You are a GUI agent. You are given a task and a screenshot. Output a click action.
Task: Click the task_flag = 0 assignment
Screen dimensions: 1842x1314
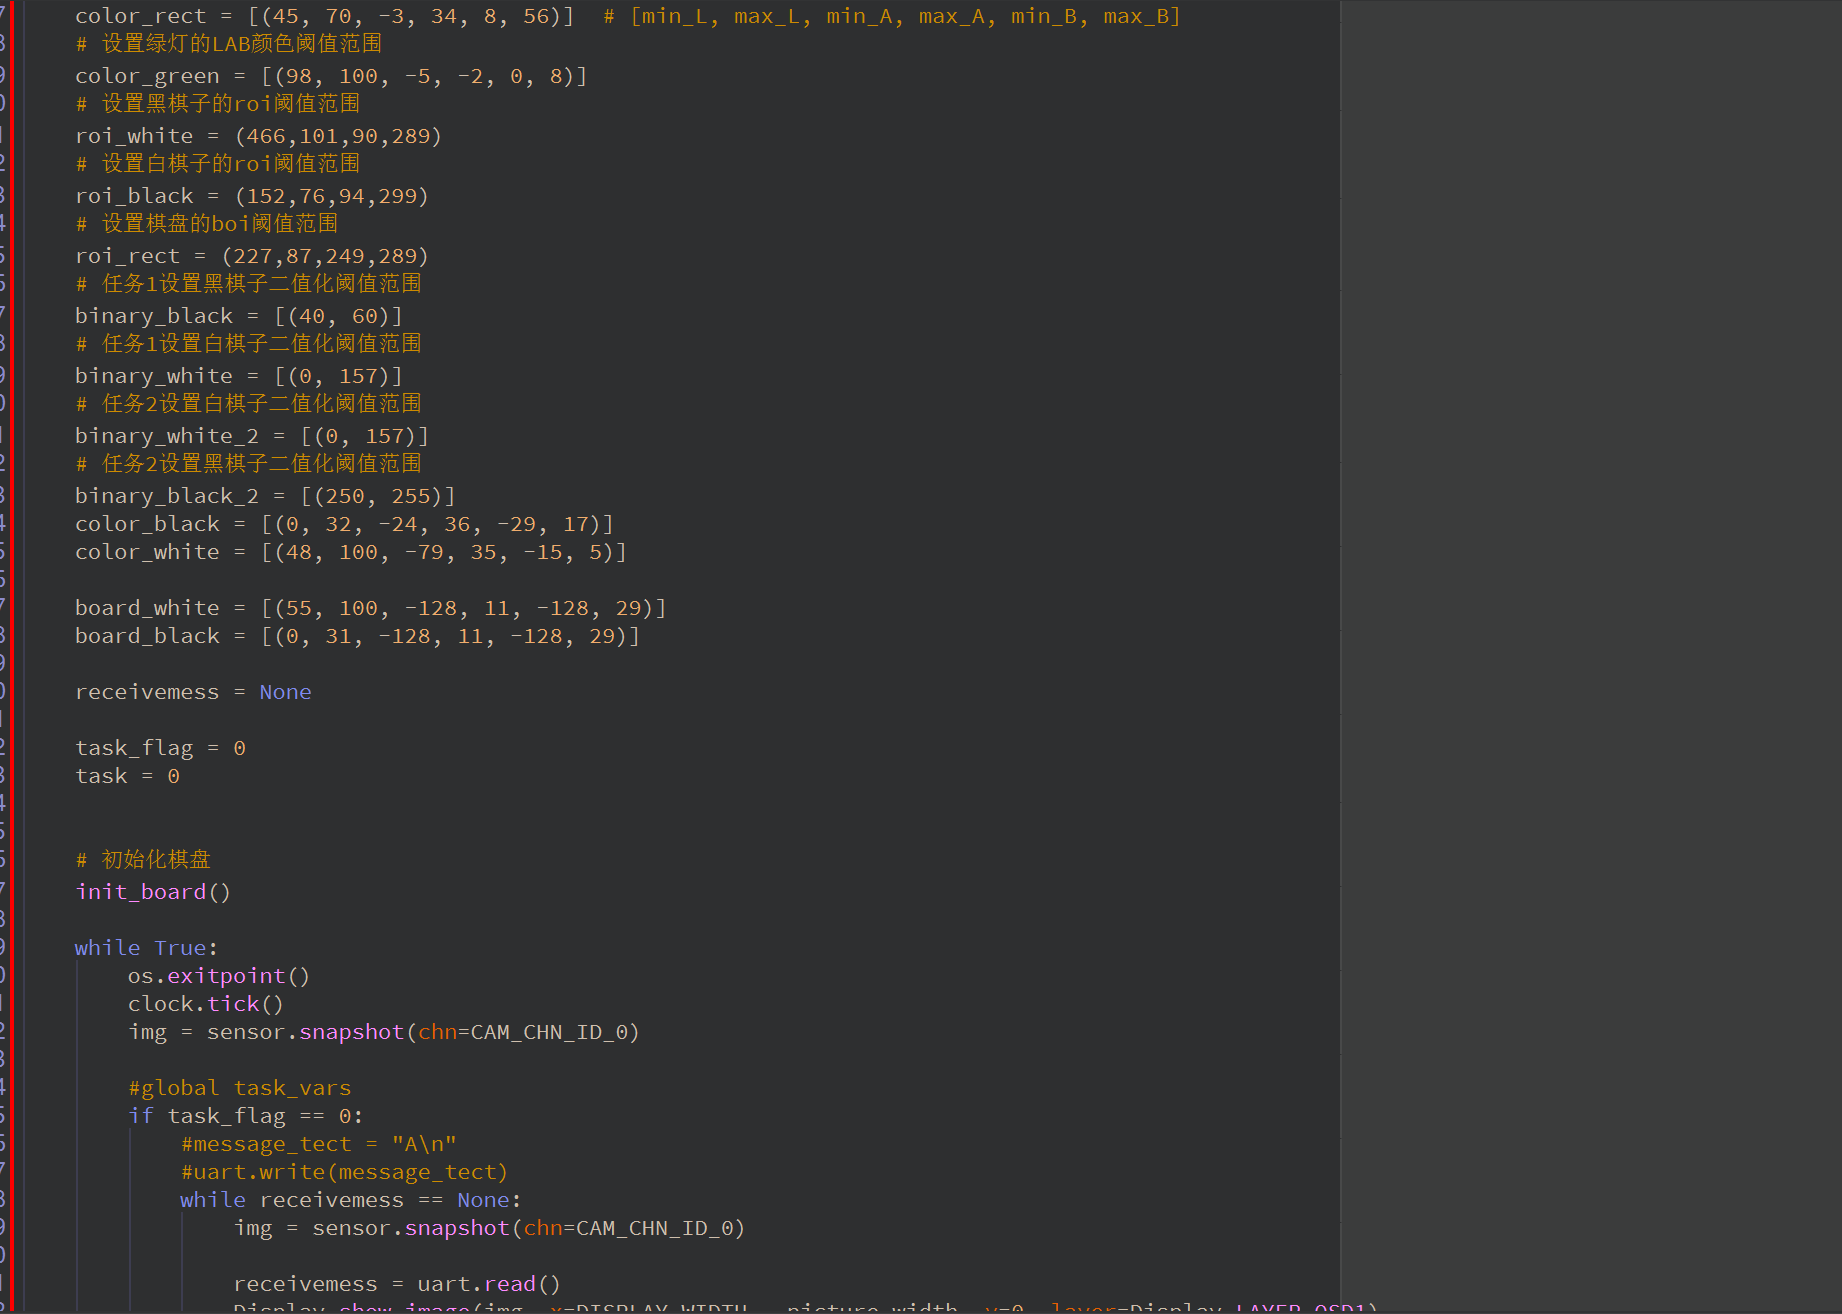(x=160, y=749)
